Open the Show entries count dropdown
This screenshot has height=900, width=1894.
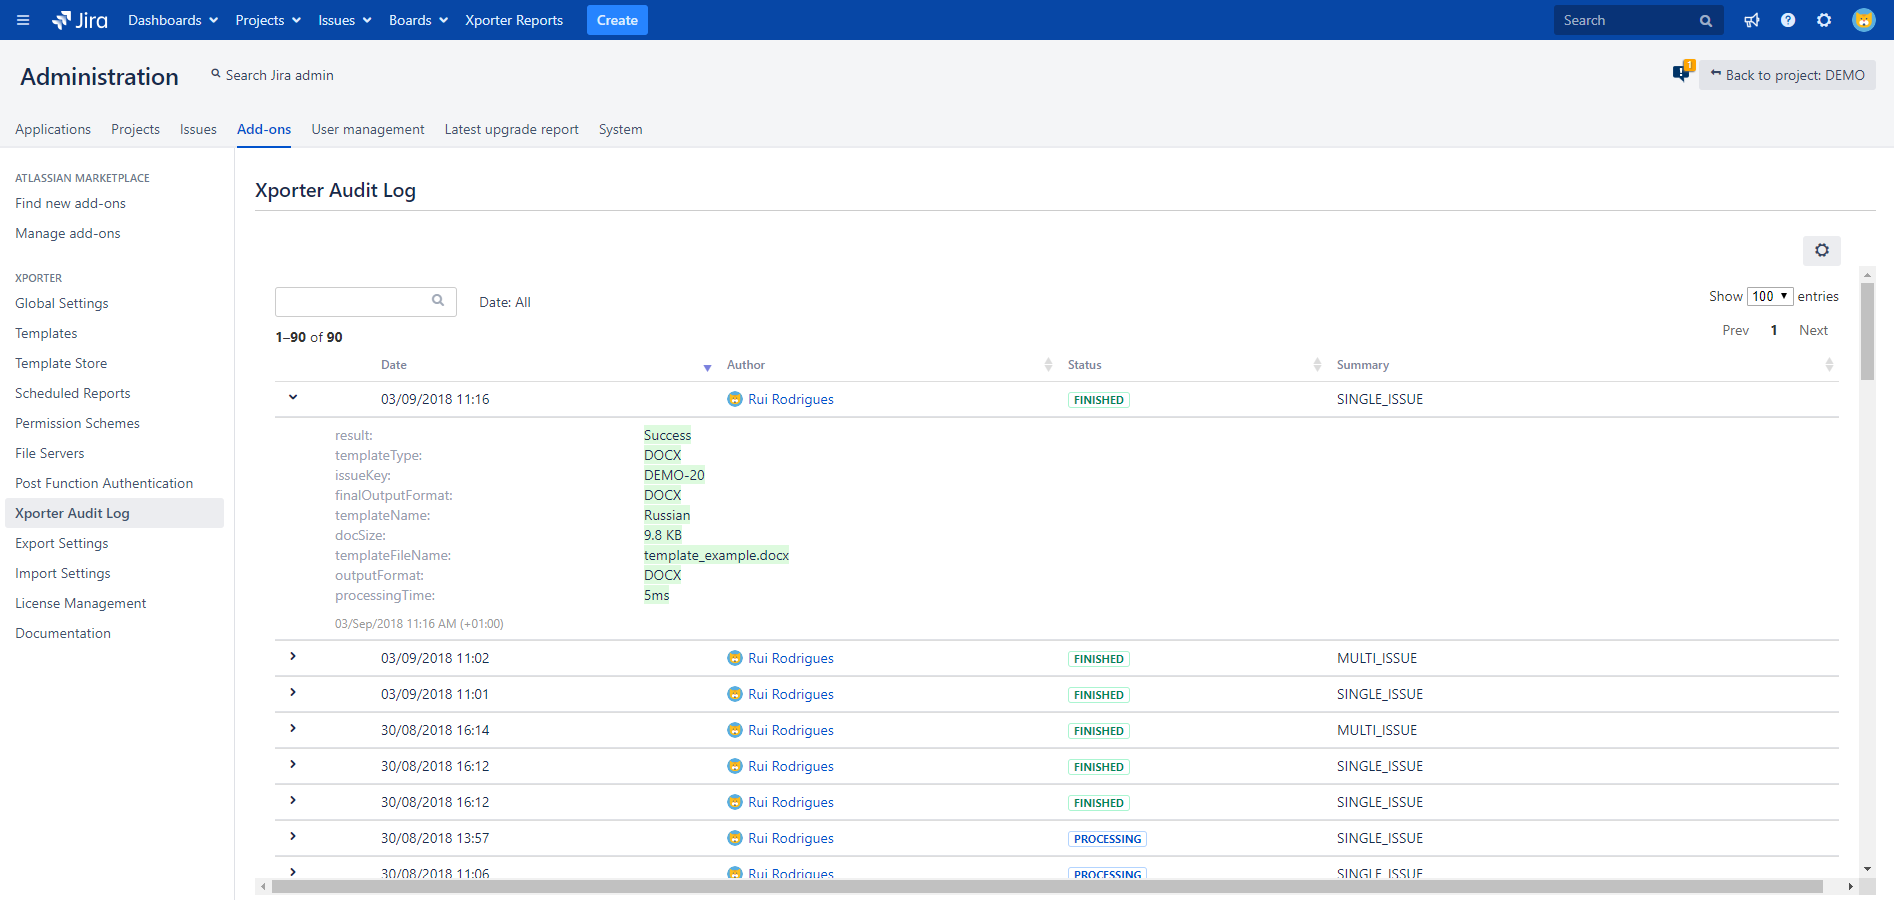pos(1769,296)
